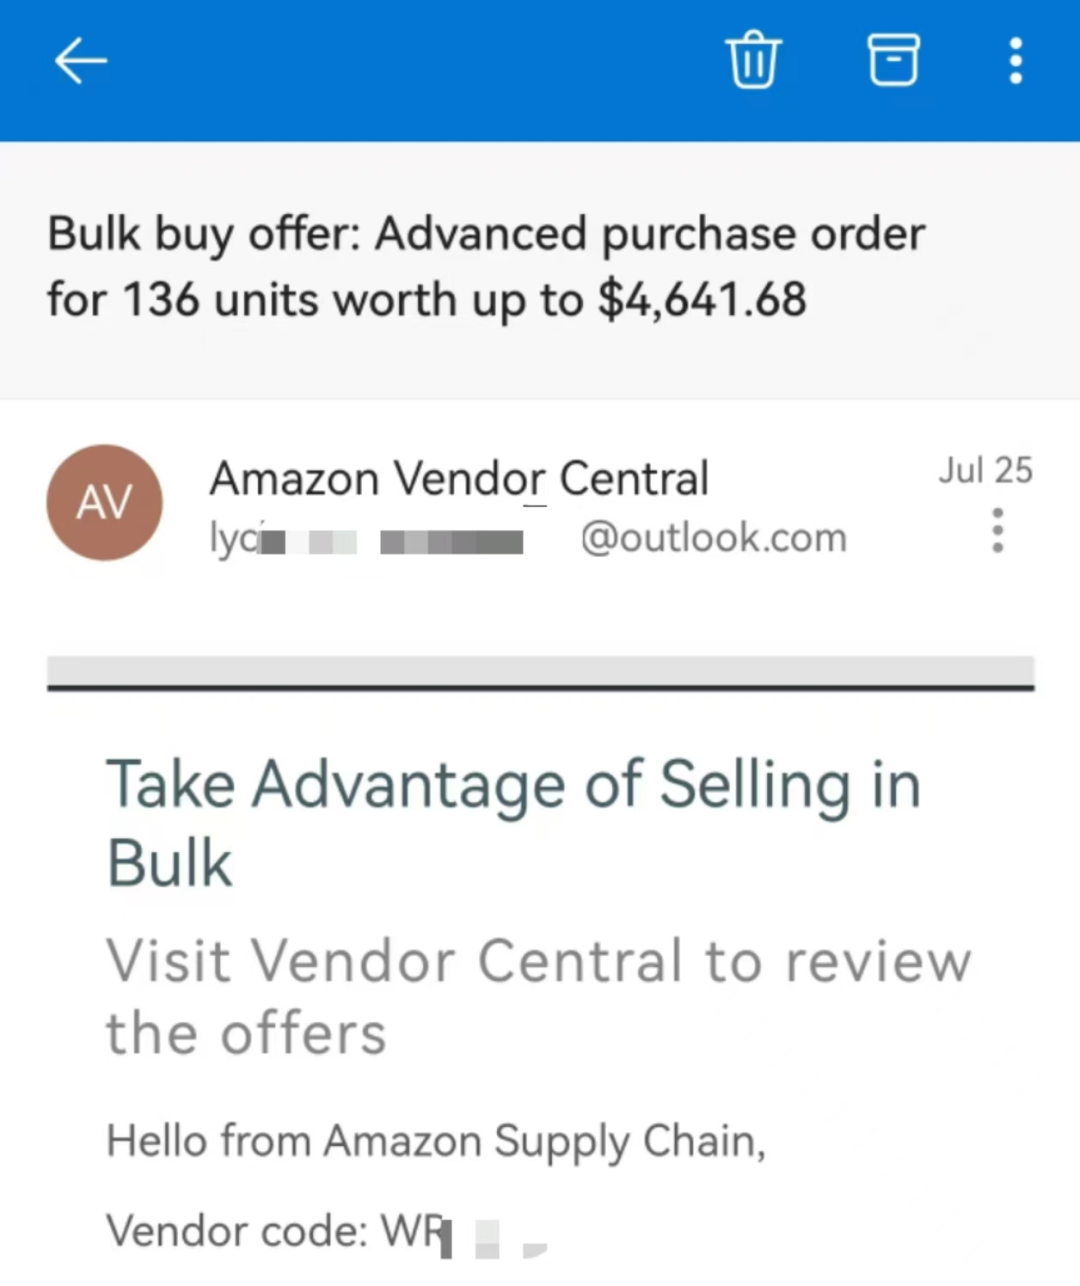Delete this email with the trash icon
Image resolution: width=1080 pixels, height=1286 pixels.
pyautogui.click(x=753, y=60)
